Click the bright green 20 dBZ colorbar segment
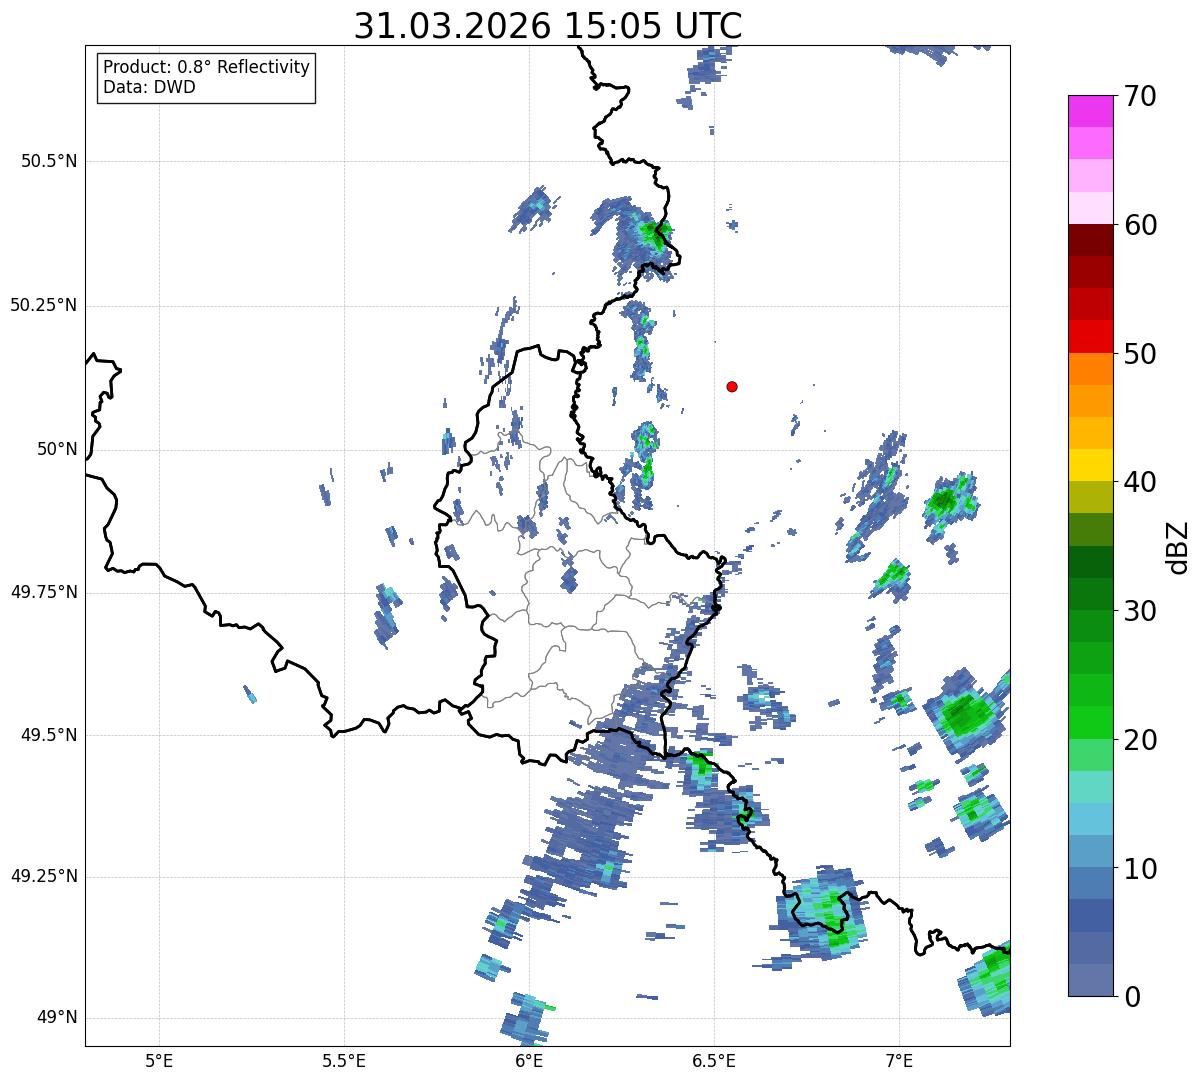This screenshot has height=1081, width=1202. [1090, 723]
